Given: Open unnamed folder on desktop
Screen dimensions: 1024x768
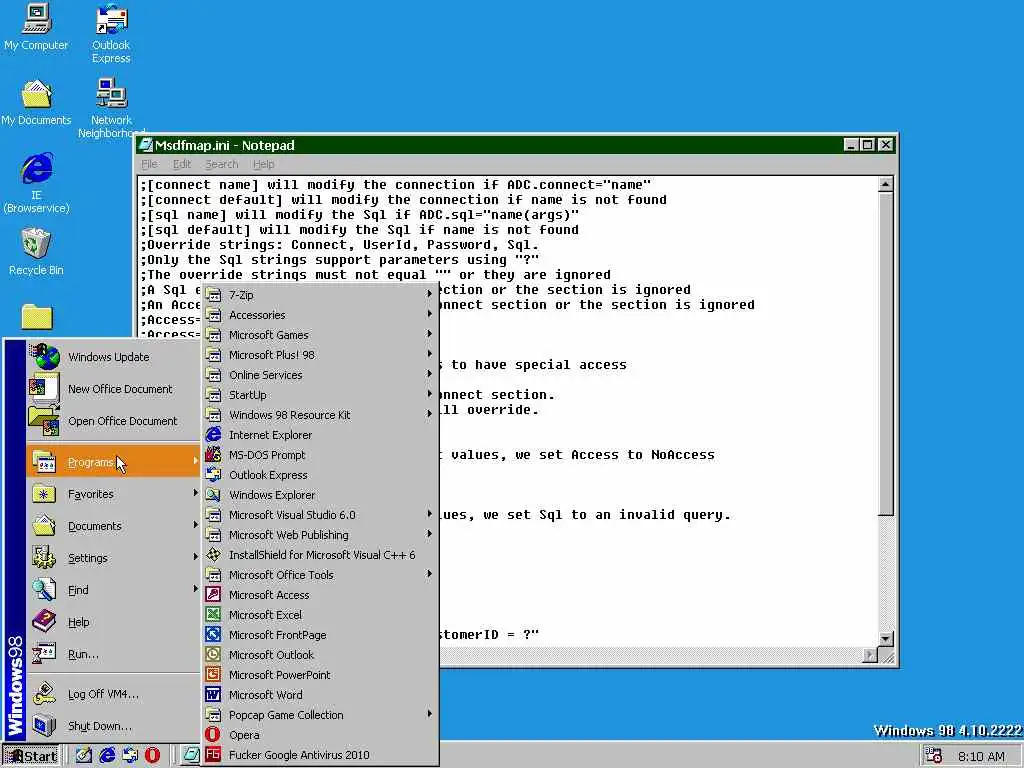Looking at the screenshot, I should click(37, 317).
